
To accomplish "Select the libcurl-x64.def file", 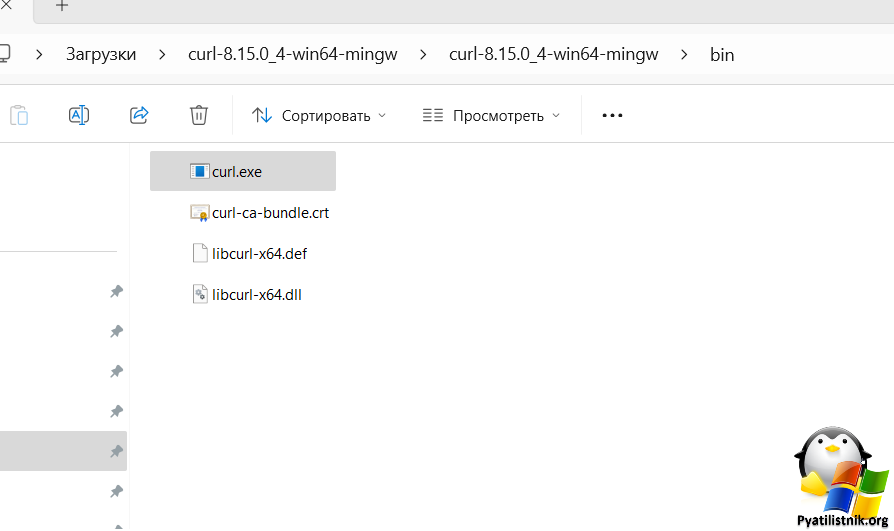I will [x=249, y=254].
